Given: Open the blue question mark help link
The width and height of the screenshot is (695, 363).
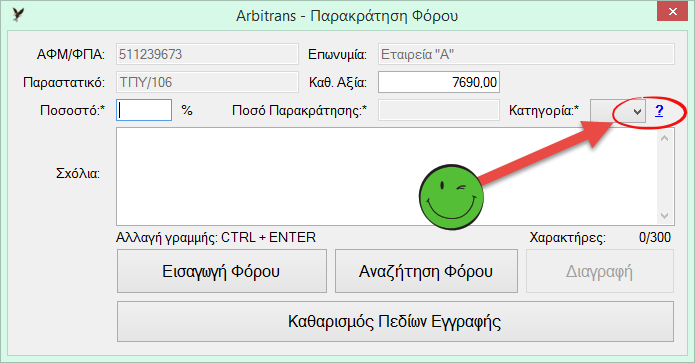Looking at the screenshot, I should 659,110.
